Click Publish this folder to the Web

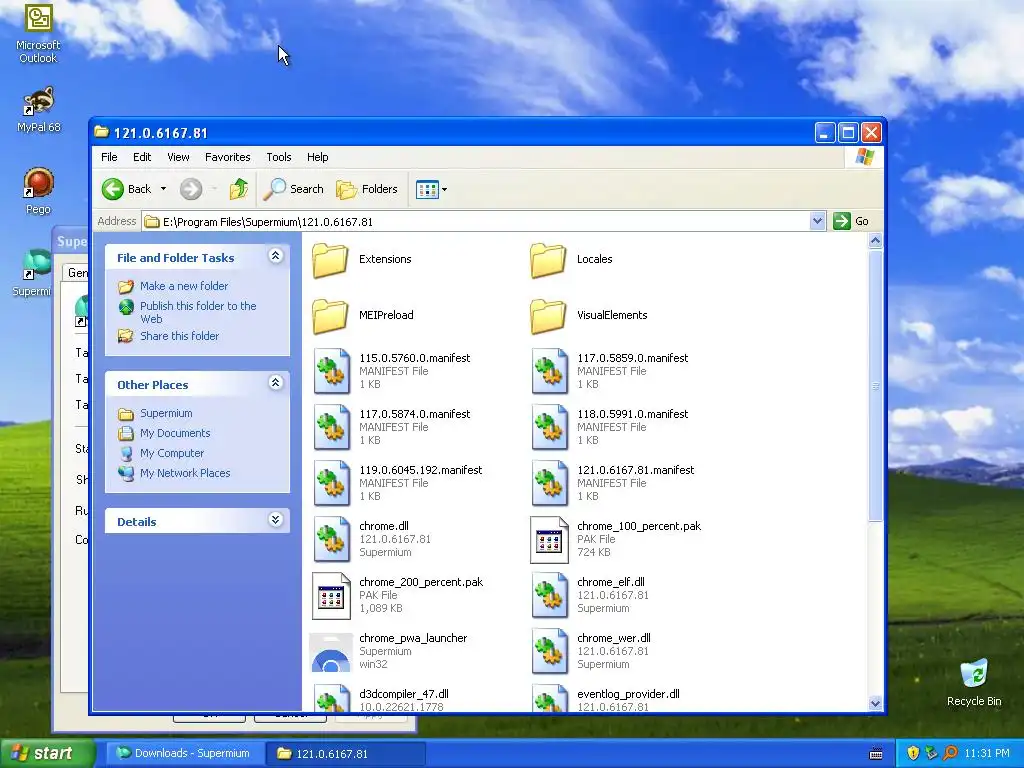198,312
